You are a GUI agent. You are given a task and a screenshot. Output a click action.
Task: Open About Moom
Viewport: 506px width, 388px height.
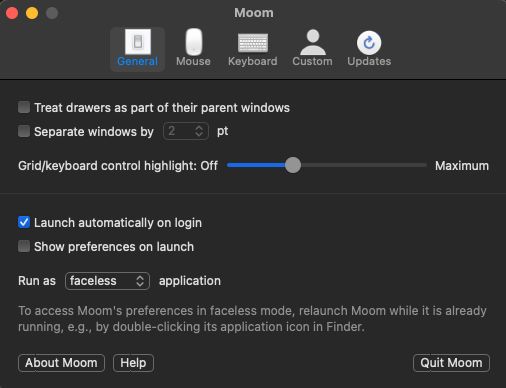point(61,363)
